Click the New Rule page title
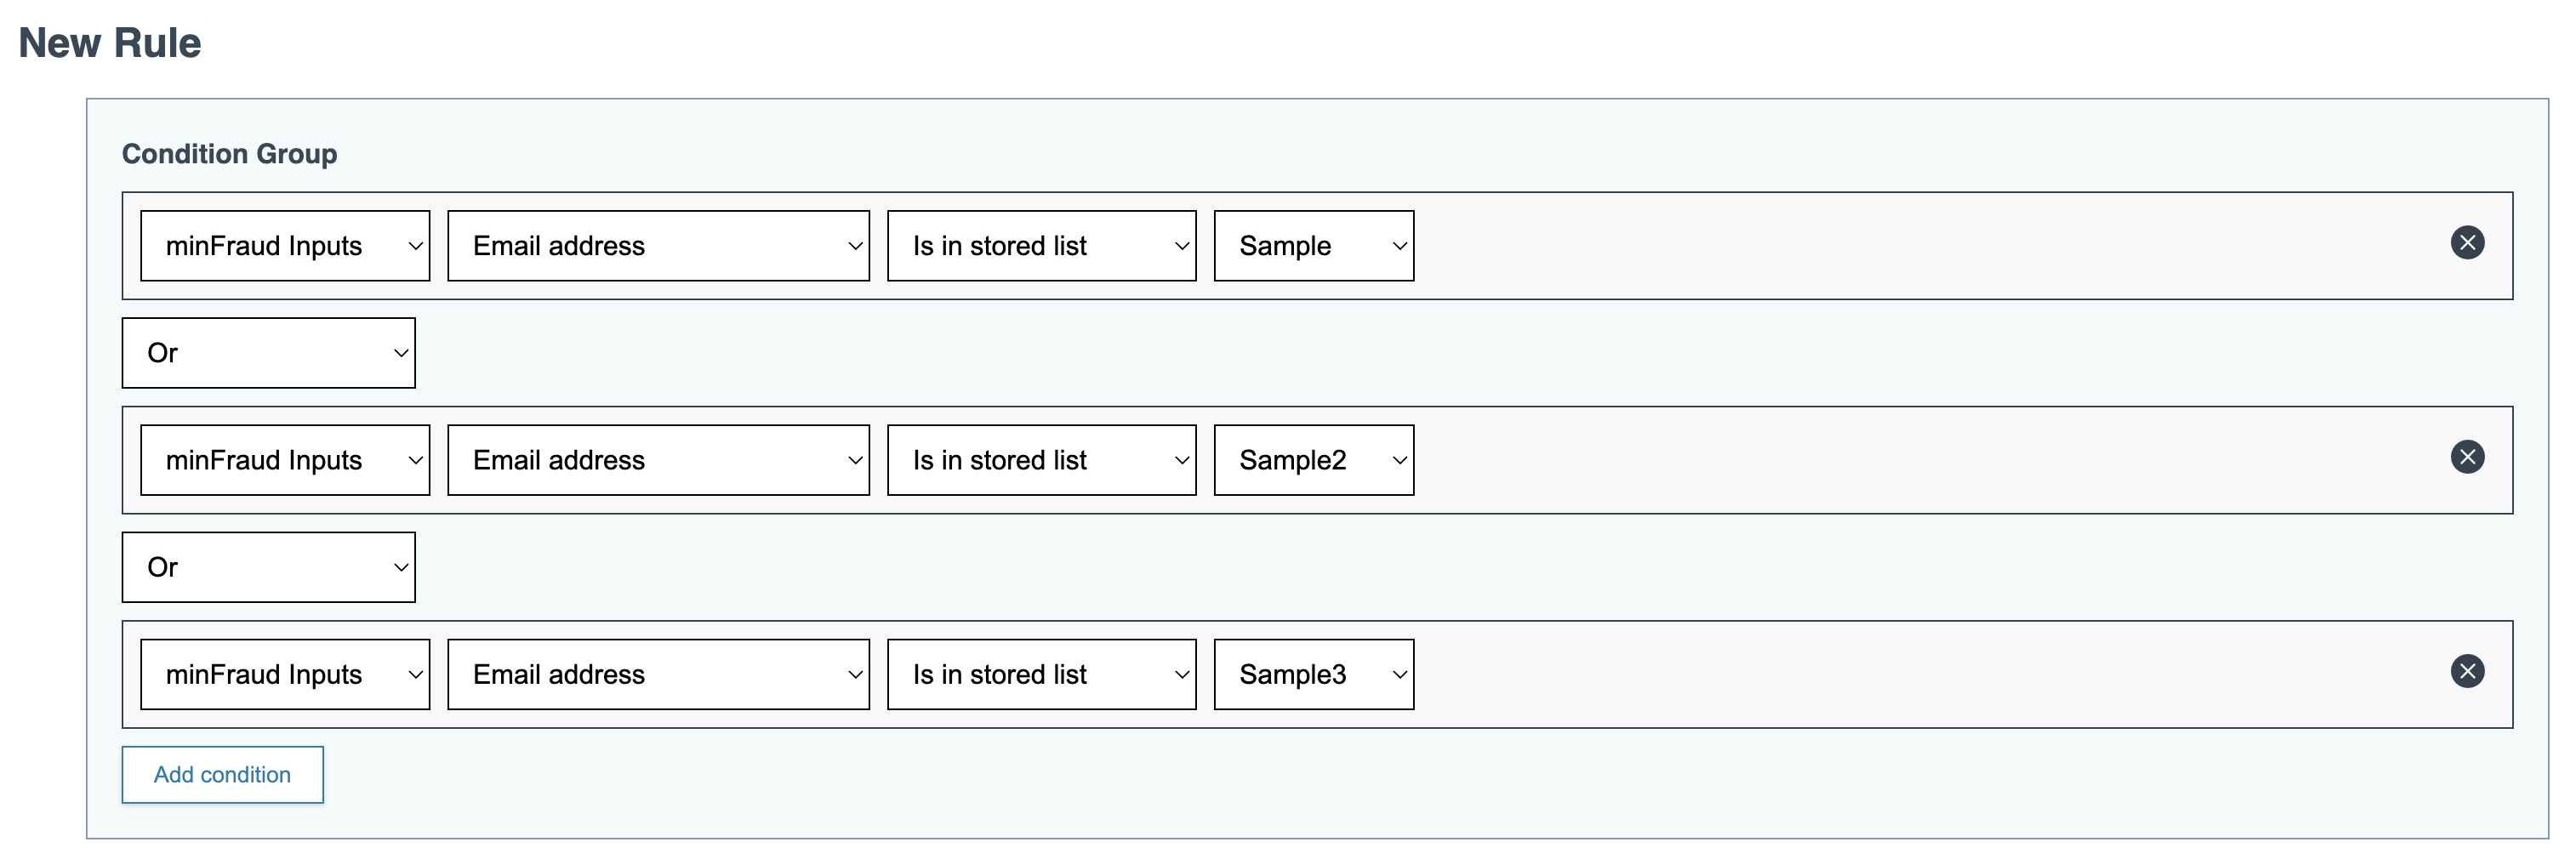2576x859 pixels. point(110,43)
